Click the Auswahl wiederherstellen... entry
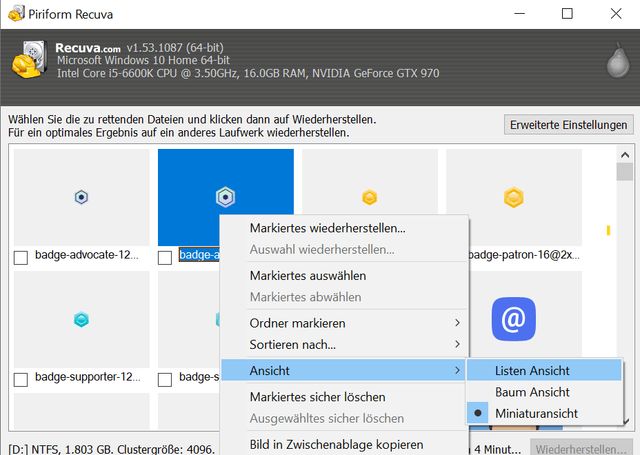The image size is (640, 455). (x=343, y=250)
